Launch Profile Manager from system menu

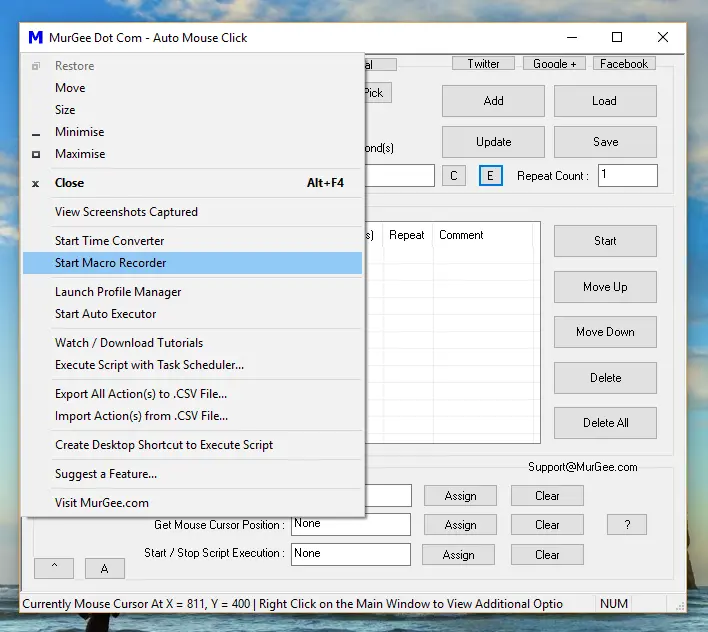click(118, 292)
